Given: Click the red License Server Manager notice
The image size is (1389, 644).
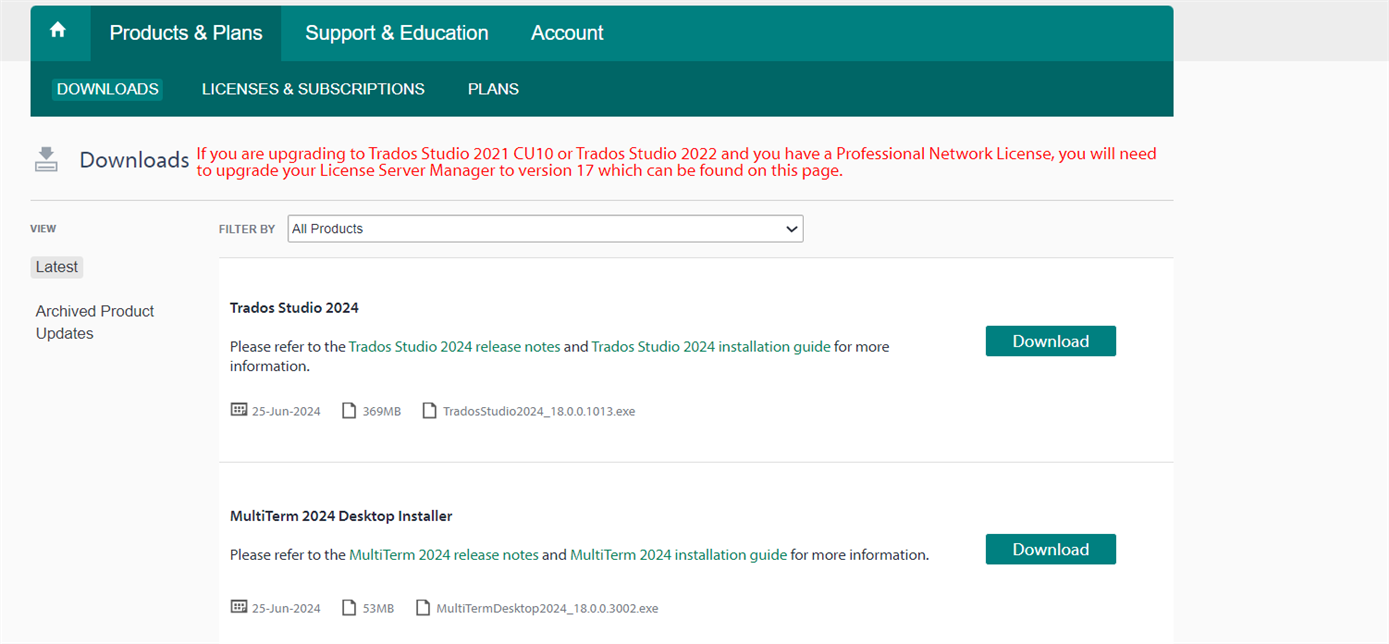Looking at the screenshot, I should tap(676, 162).
